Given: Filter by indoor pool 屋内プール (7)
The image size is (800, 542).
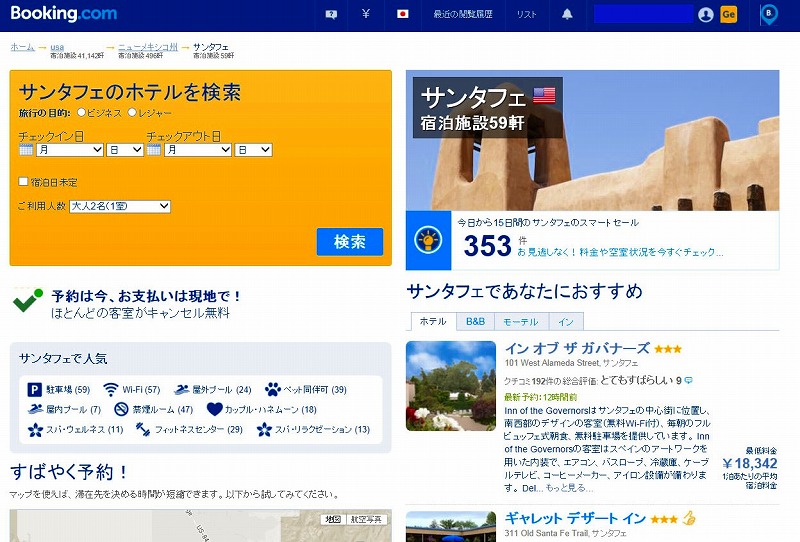Looking at the screenshot, I should pyautogui.click(x=64, y=409).
